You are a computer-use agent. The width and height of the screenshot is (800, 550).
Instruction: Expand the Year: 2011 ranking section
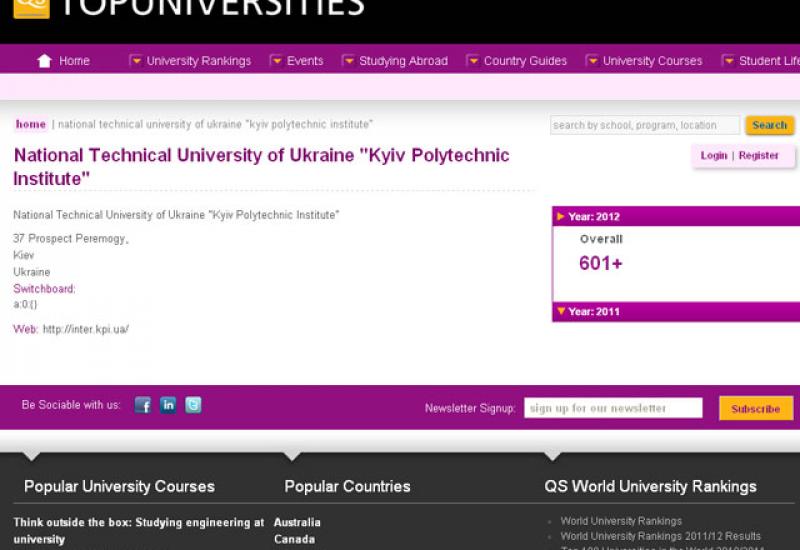point(676,311)
